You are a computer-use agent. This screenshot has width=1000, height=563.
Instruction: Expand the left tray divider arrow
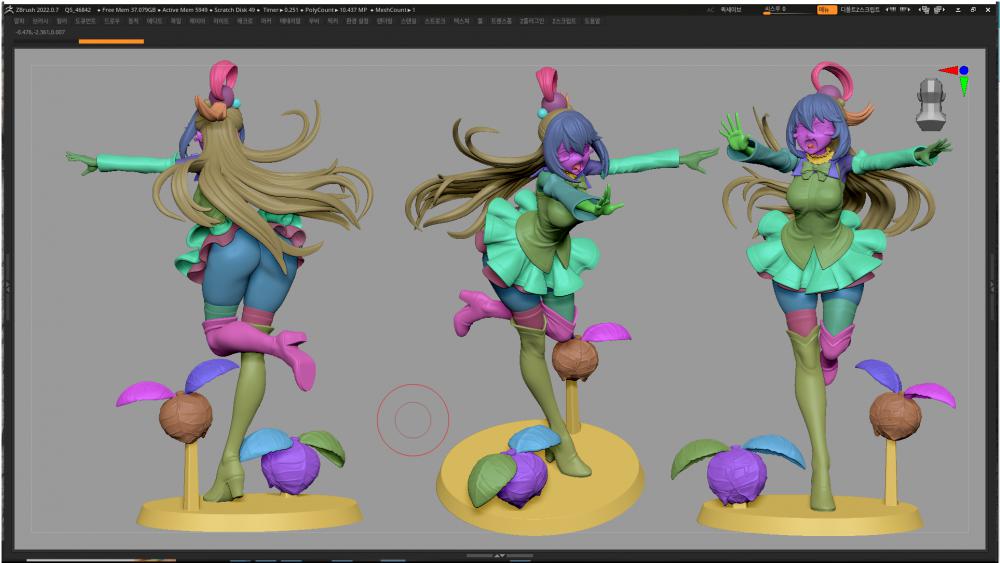8,287
